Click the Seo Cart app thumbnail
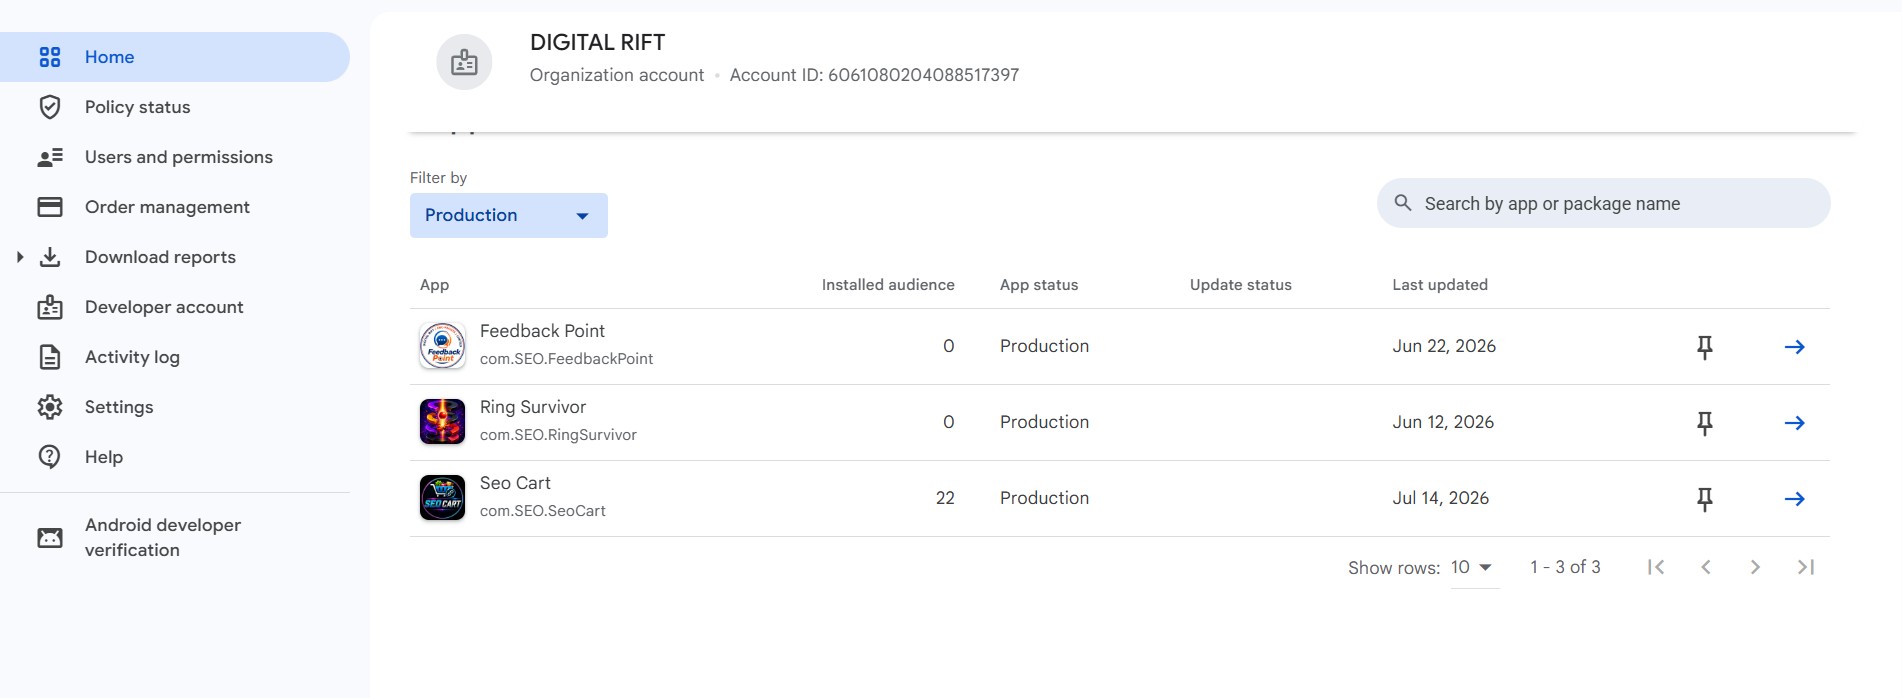Image resolution: width=1902 pixels, height=698 pixels. pos(442,498)
